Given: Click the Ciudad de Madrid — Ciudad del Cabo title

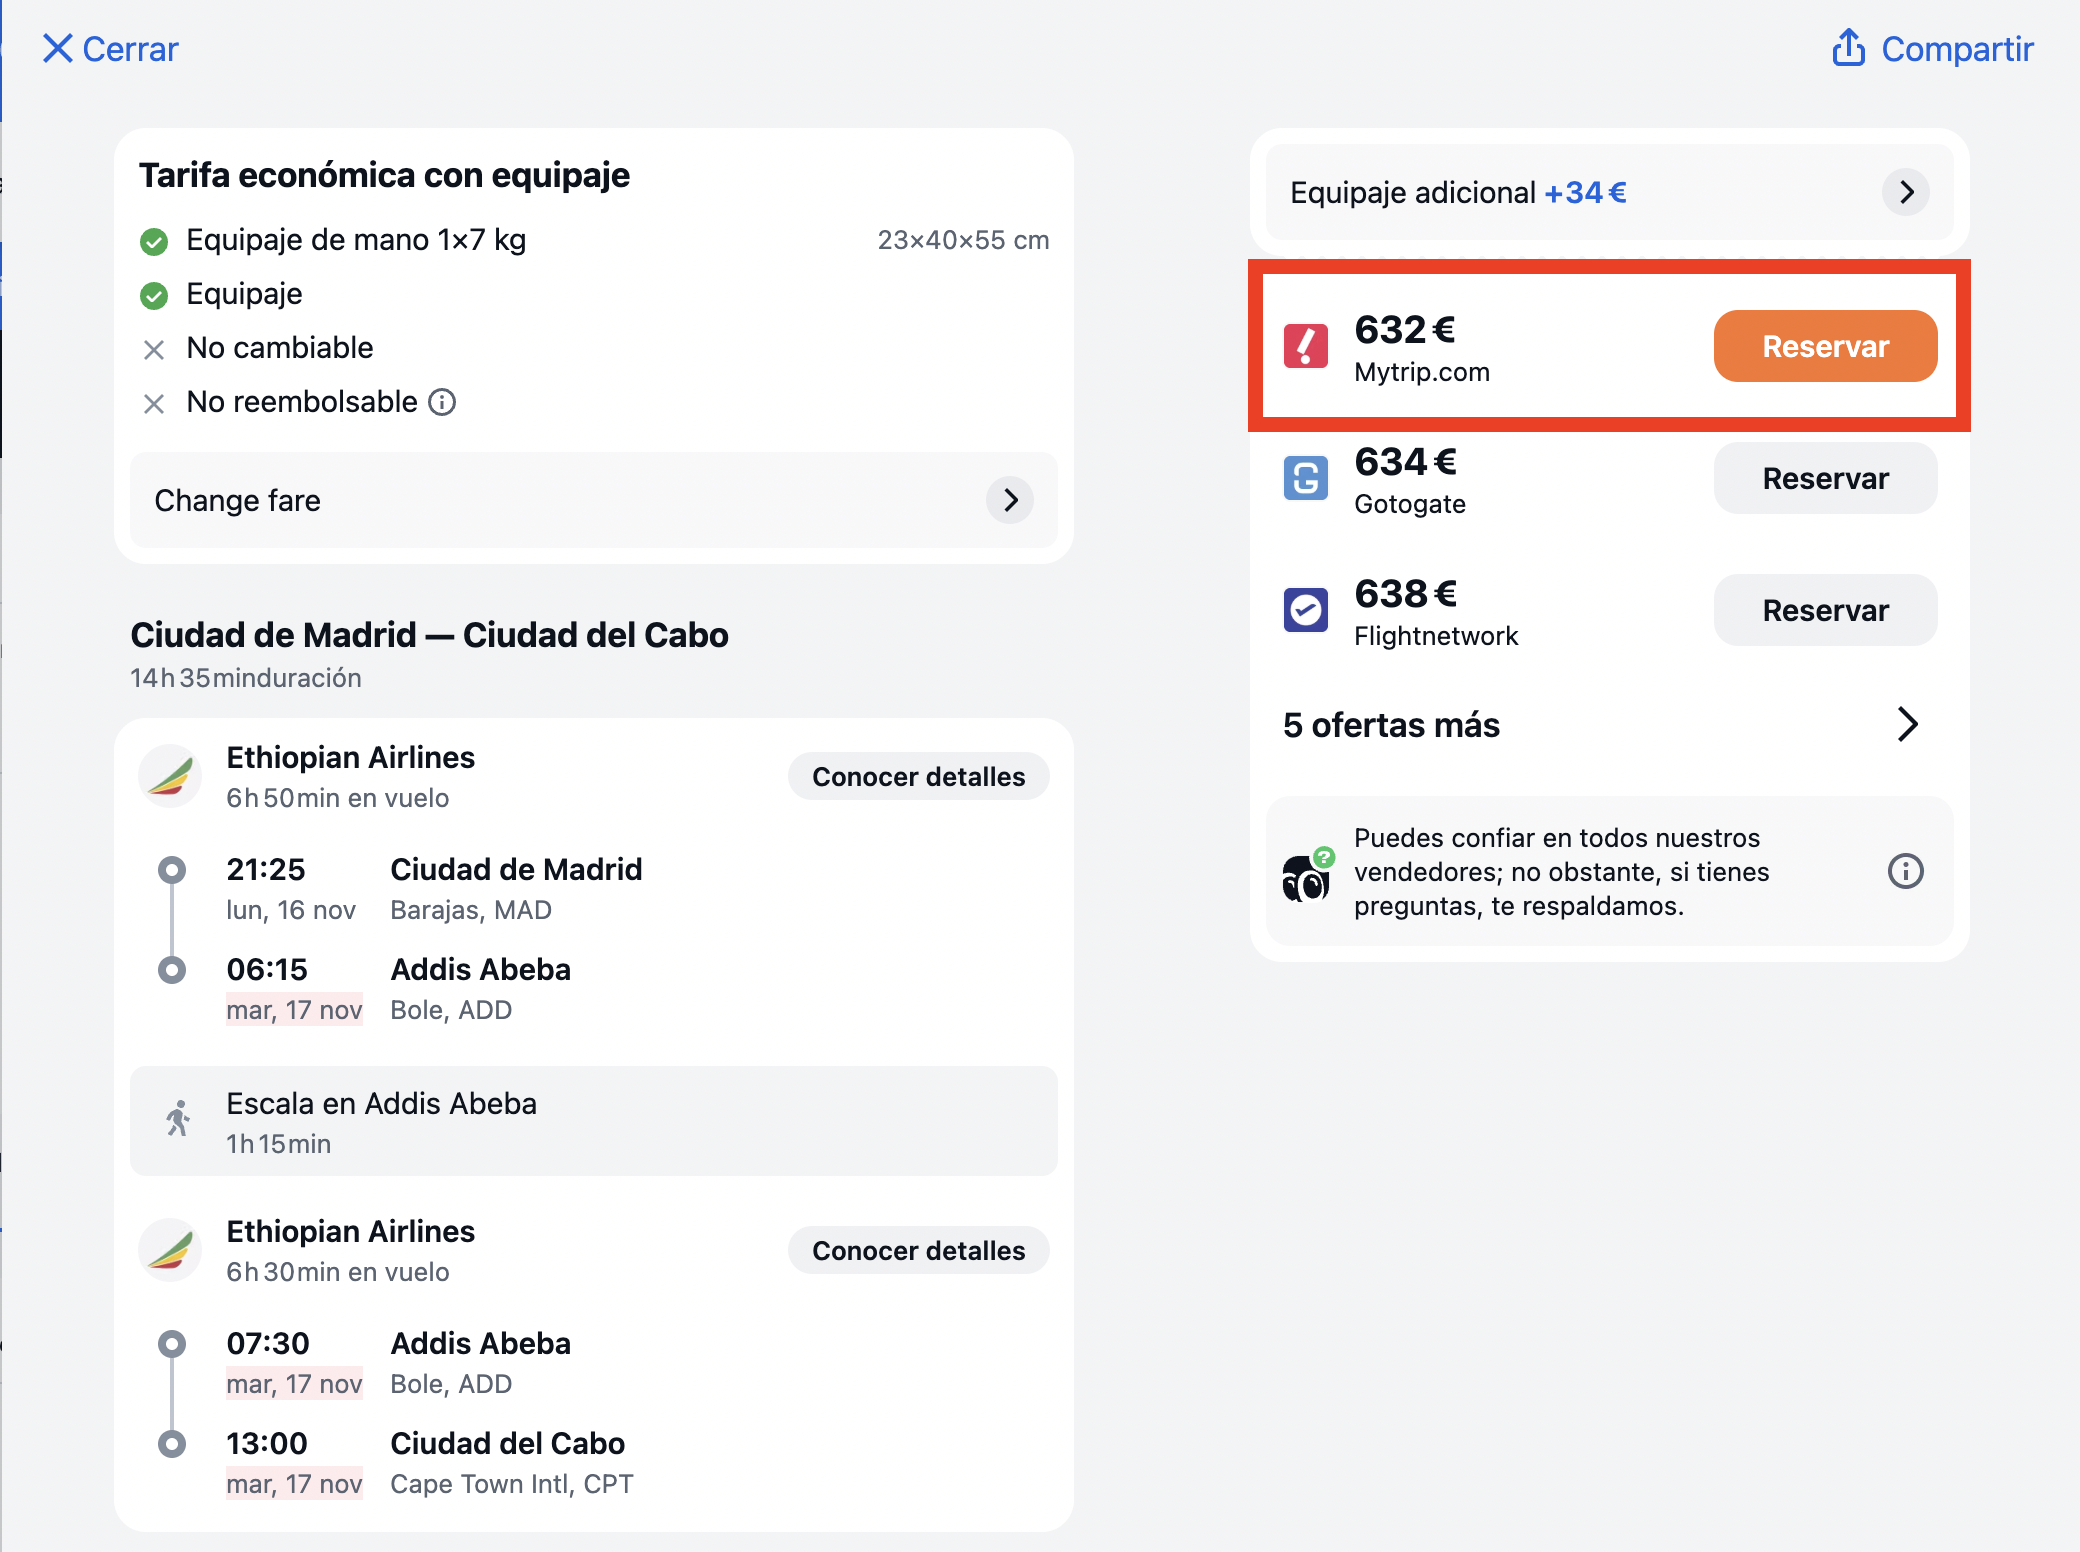Looking at the screenshot, I should tap(429, 635).
